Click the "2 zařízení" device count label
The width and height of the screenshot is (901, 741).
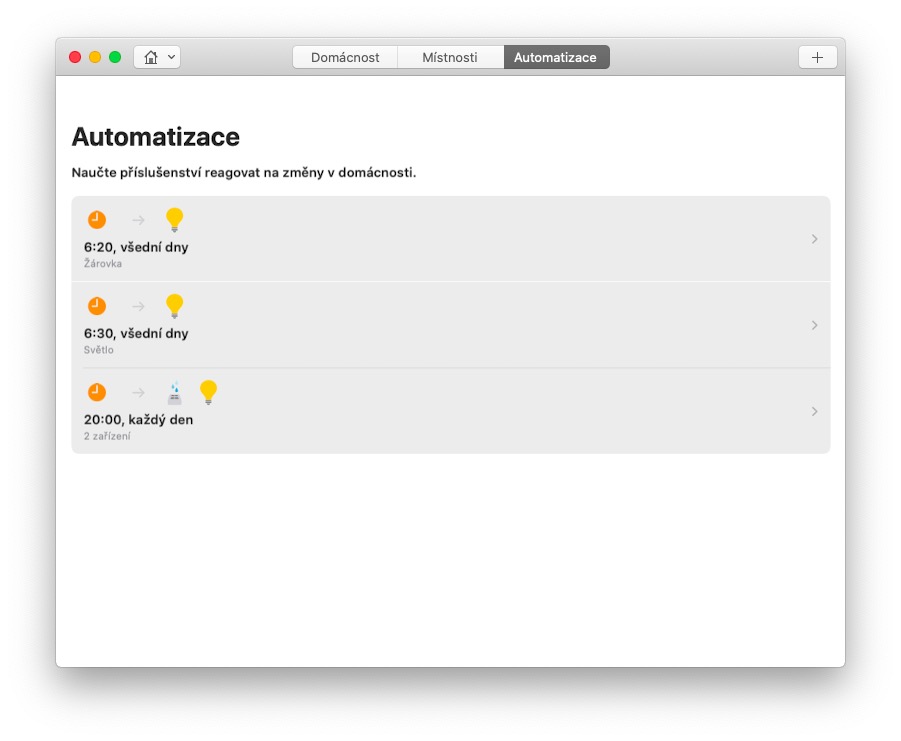pos(107,436)
